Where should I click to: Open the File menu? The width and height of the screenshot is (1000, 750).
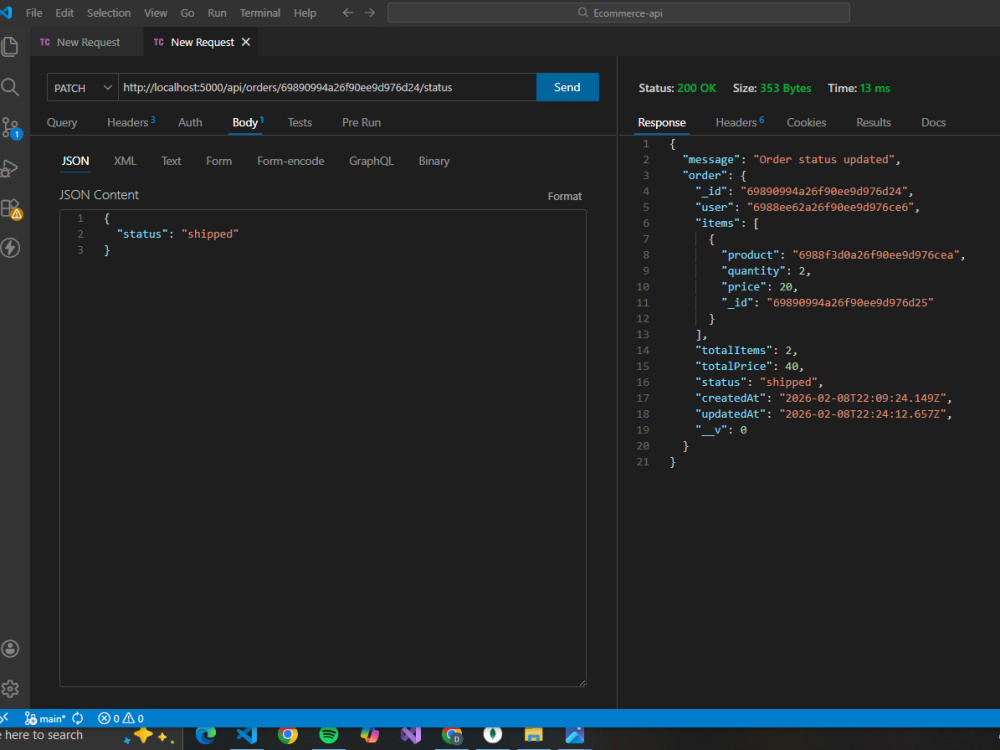click(34, 13)
